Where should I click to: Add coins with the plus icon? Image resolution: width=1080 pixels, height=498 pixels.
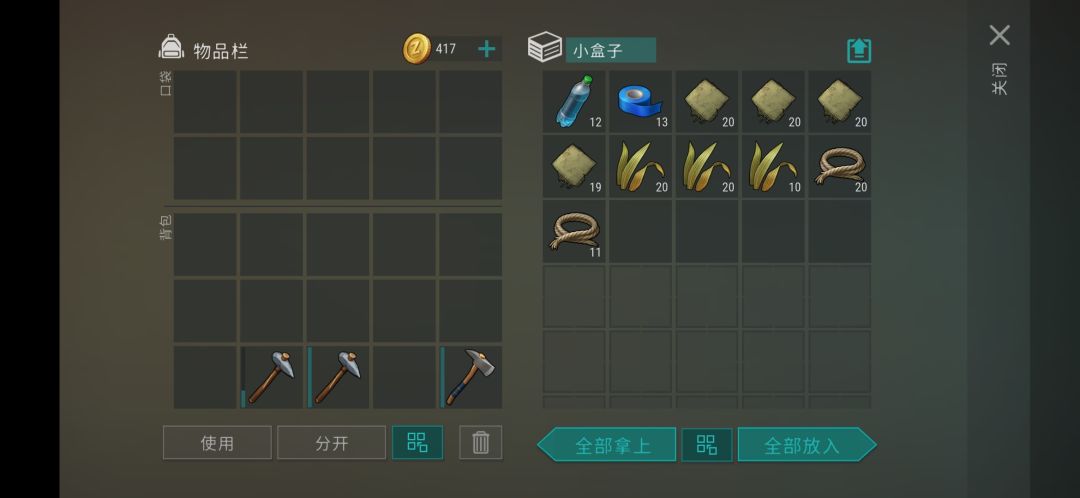[x=486, y=49]
